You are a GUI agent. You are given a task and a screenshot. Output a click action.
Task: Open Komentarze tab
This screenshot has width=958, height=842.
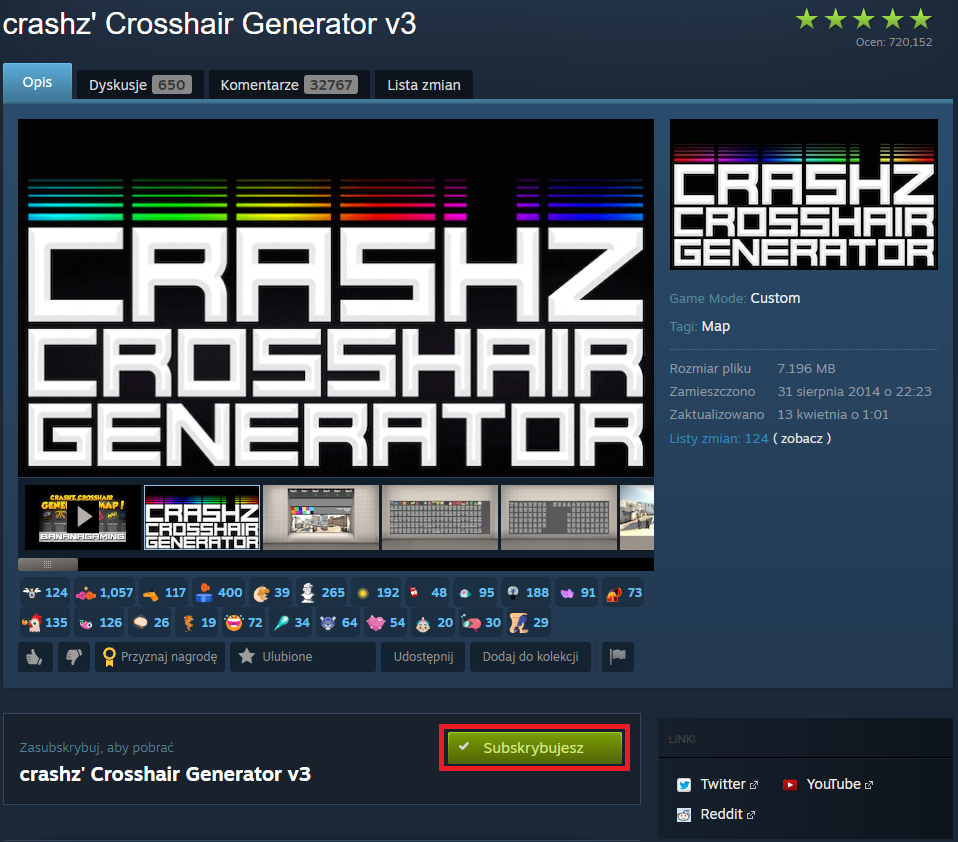[x=288, y=84]
